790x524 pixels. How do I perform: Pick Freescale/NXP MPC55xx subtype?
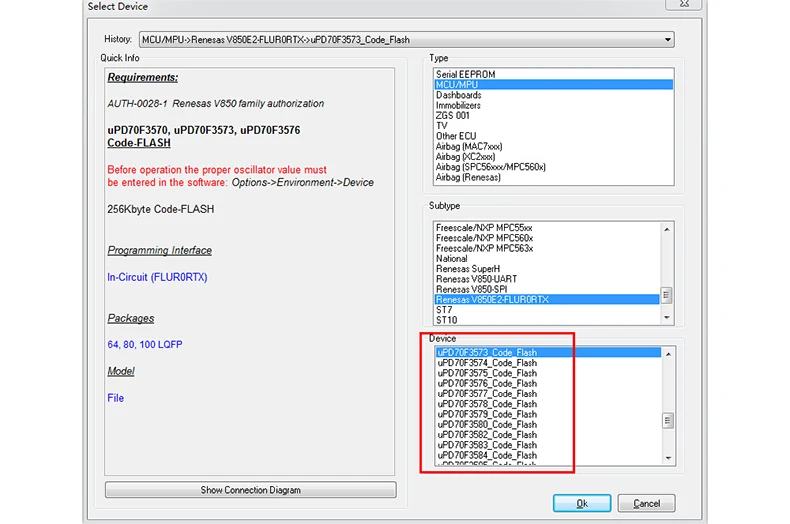point(547,228)
